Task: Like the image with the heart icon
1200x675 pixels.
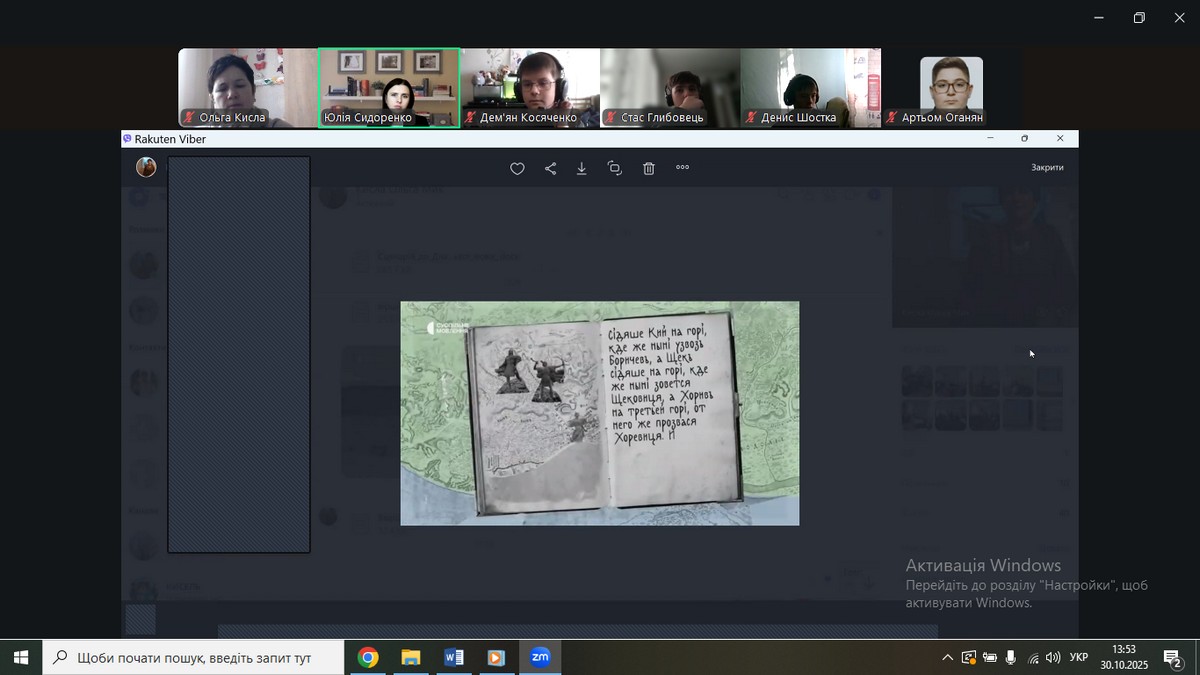Action: pyautogui.click(x=517, y=169)
